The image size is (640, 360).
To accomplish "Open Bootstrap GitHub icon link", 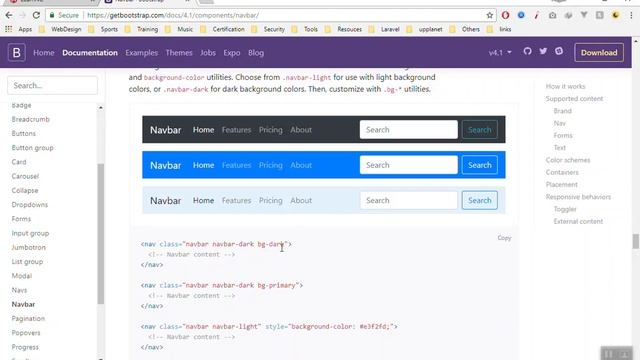I will click(x=527, y=51).
